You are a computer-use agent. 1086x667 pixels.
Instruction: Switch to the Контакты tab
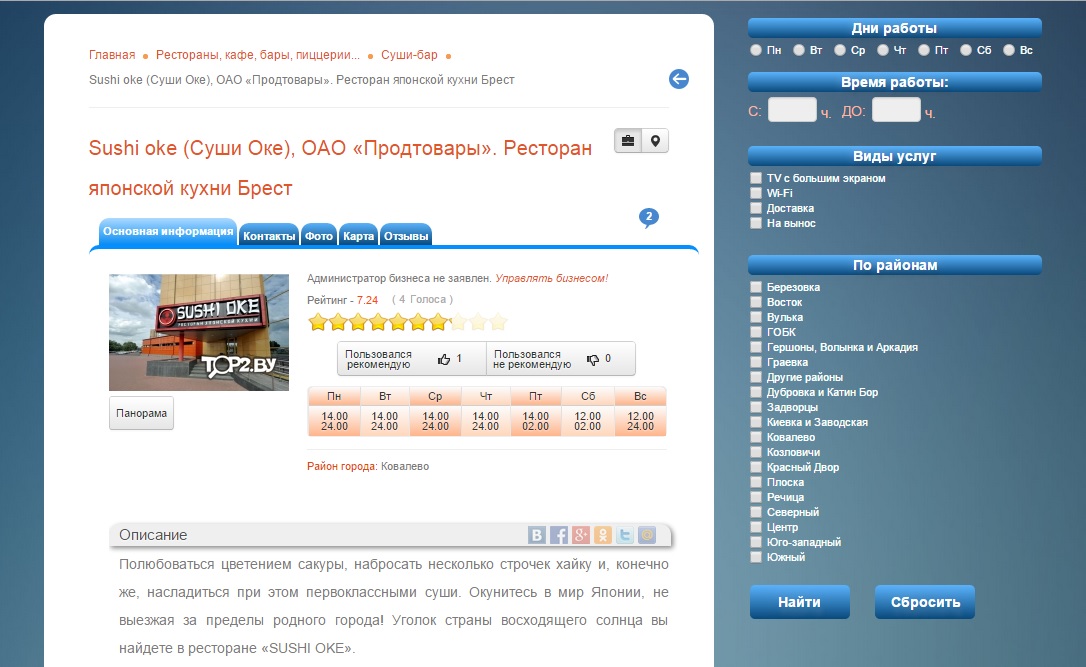pyautogui.click(x=269, y=235)
